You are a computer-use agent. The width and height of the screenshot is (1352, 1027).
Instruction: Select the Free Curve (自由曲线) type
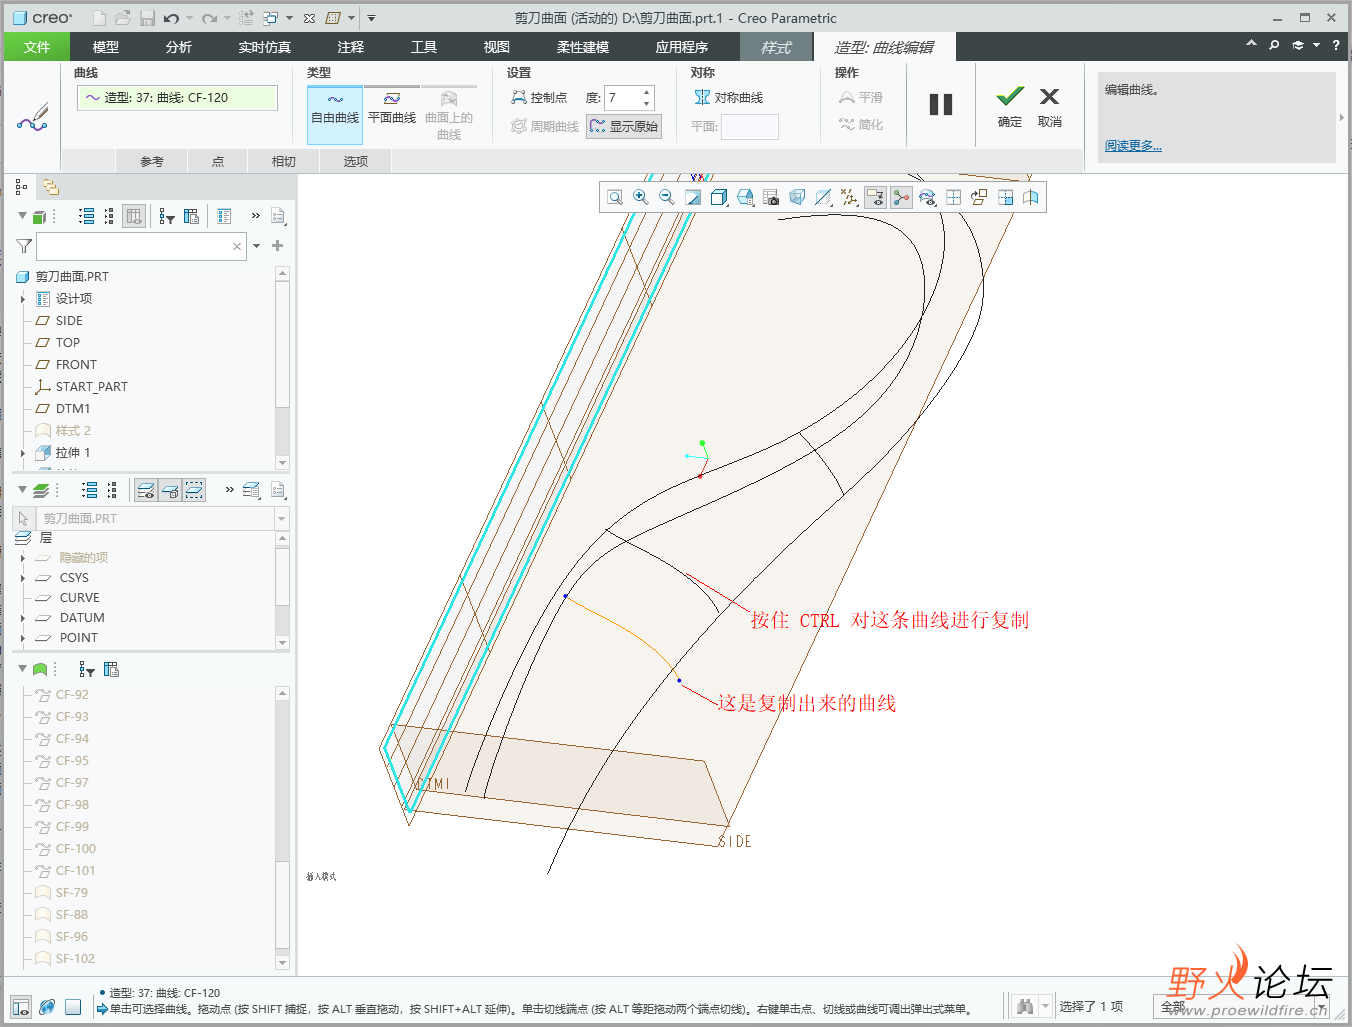point(335,115)
